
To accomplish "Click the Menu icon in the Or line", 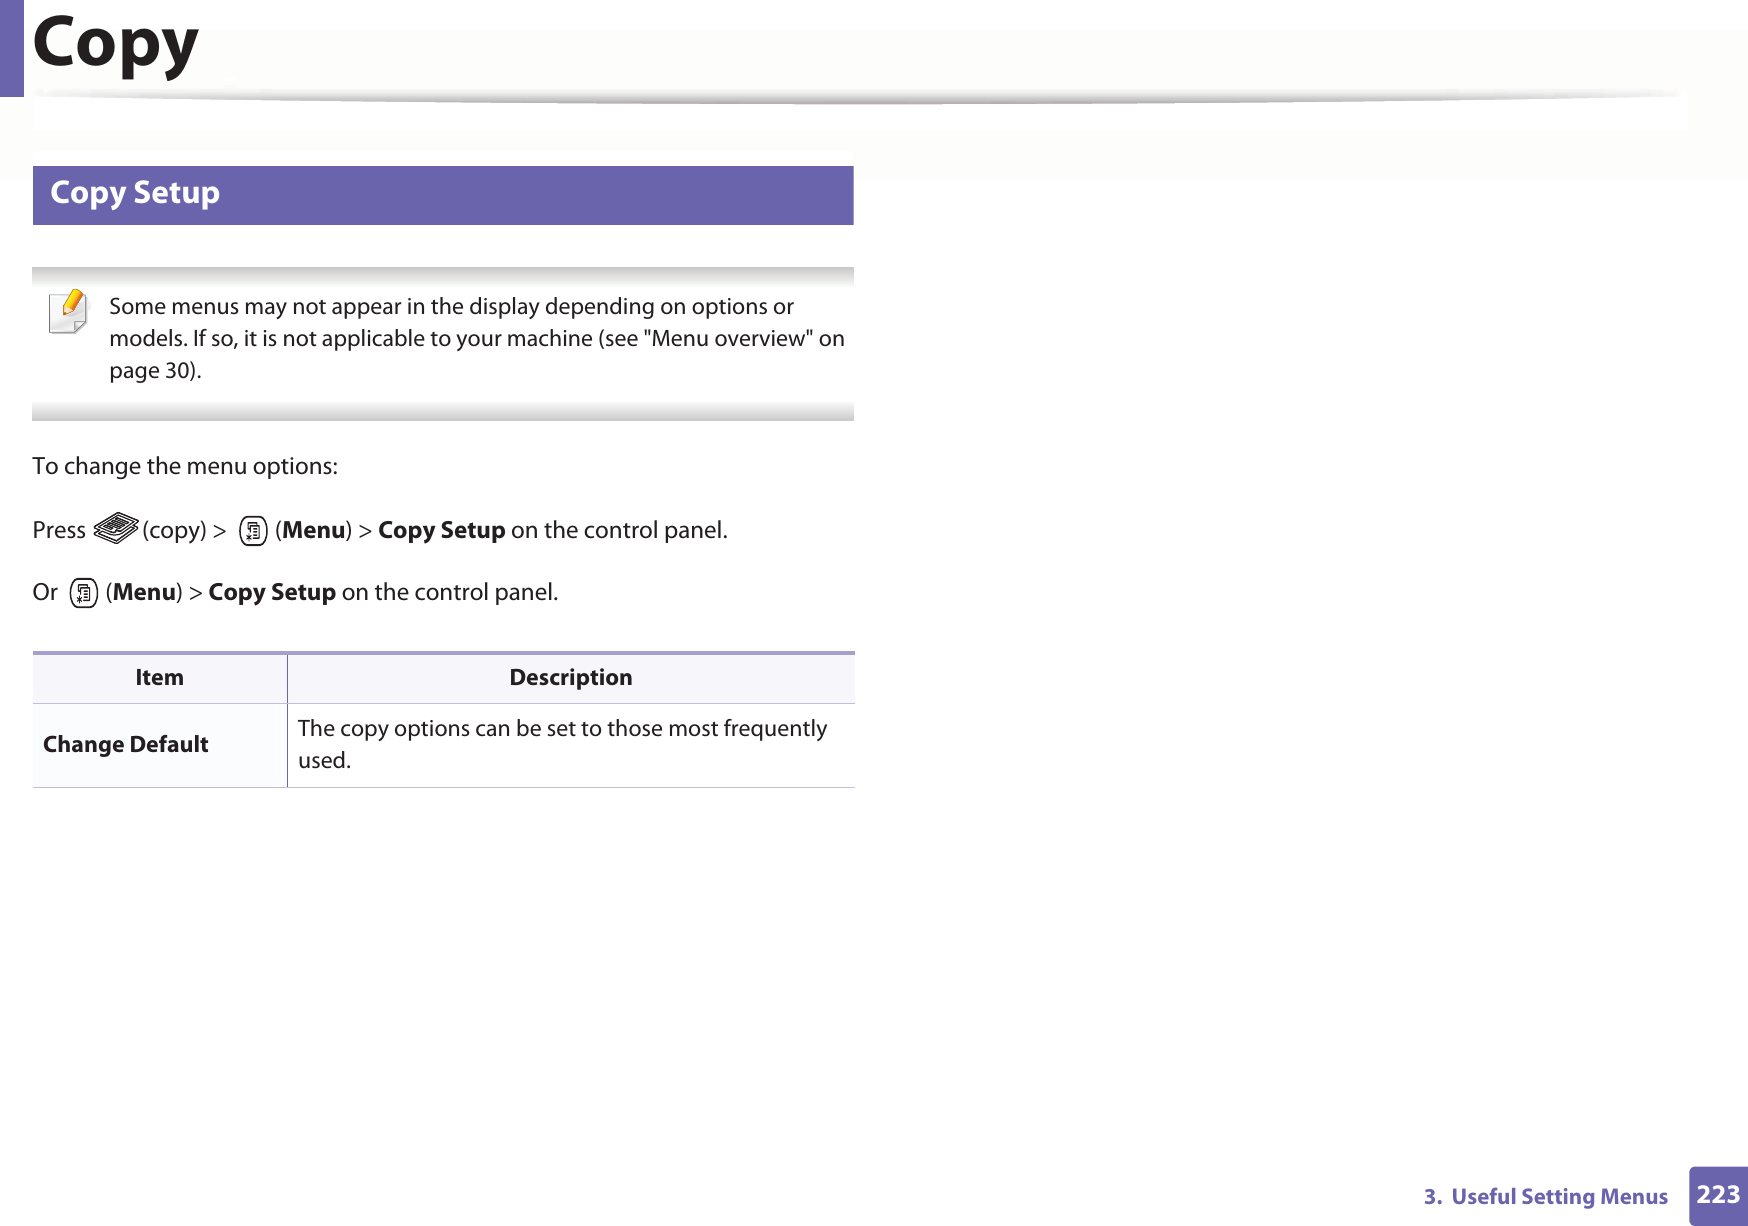I will (x=84, y=593).
